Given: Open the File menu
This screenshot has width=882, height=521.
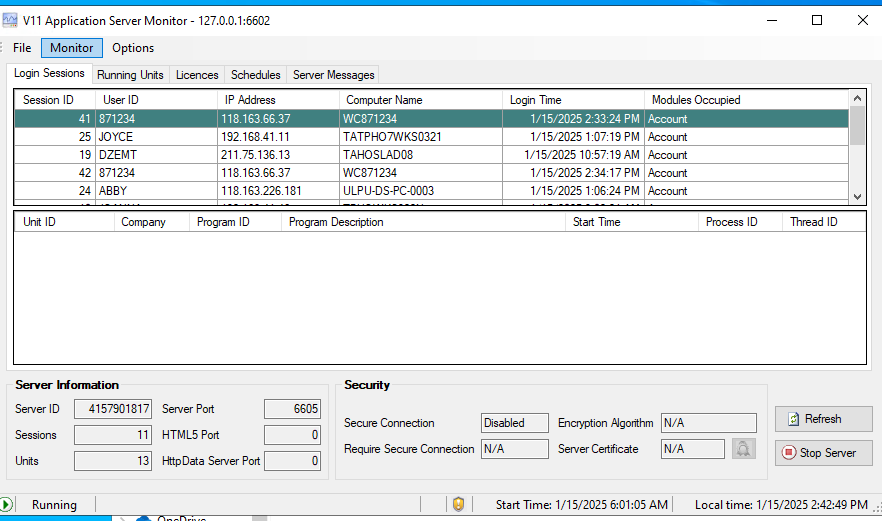Looking at the screenshot, I should point(22,48).
